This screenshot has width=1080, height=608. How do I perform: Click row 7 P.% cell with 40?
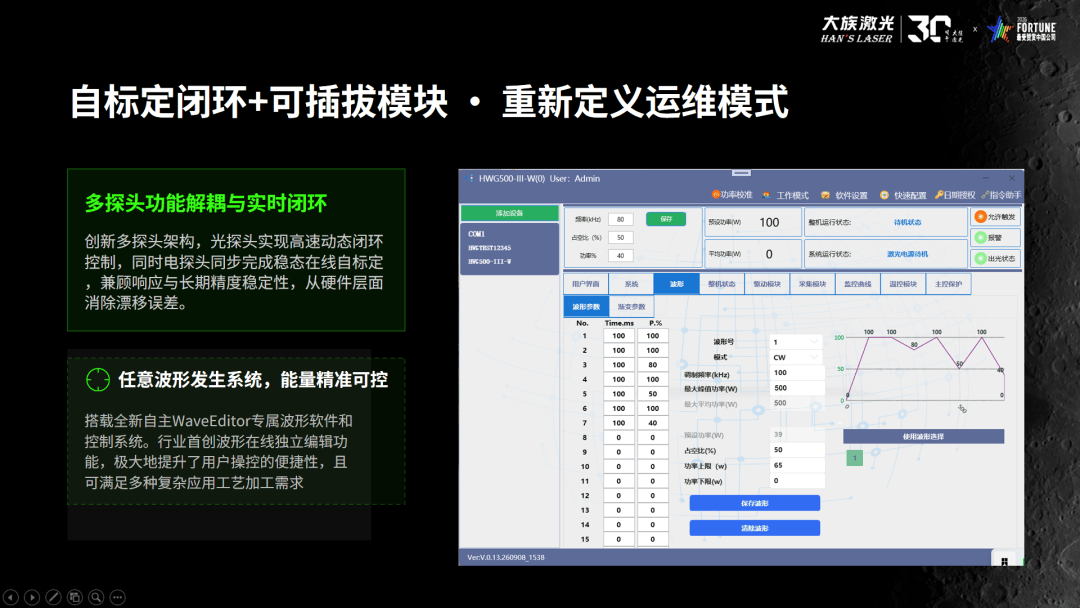coord(652,423)
